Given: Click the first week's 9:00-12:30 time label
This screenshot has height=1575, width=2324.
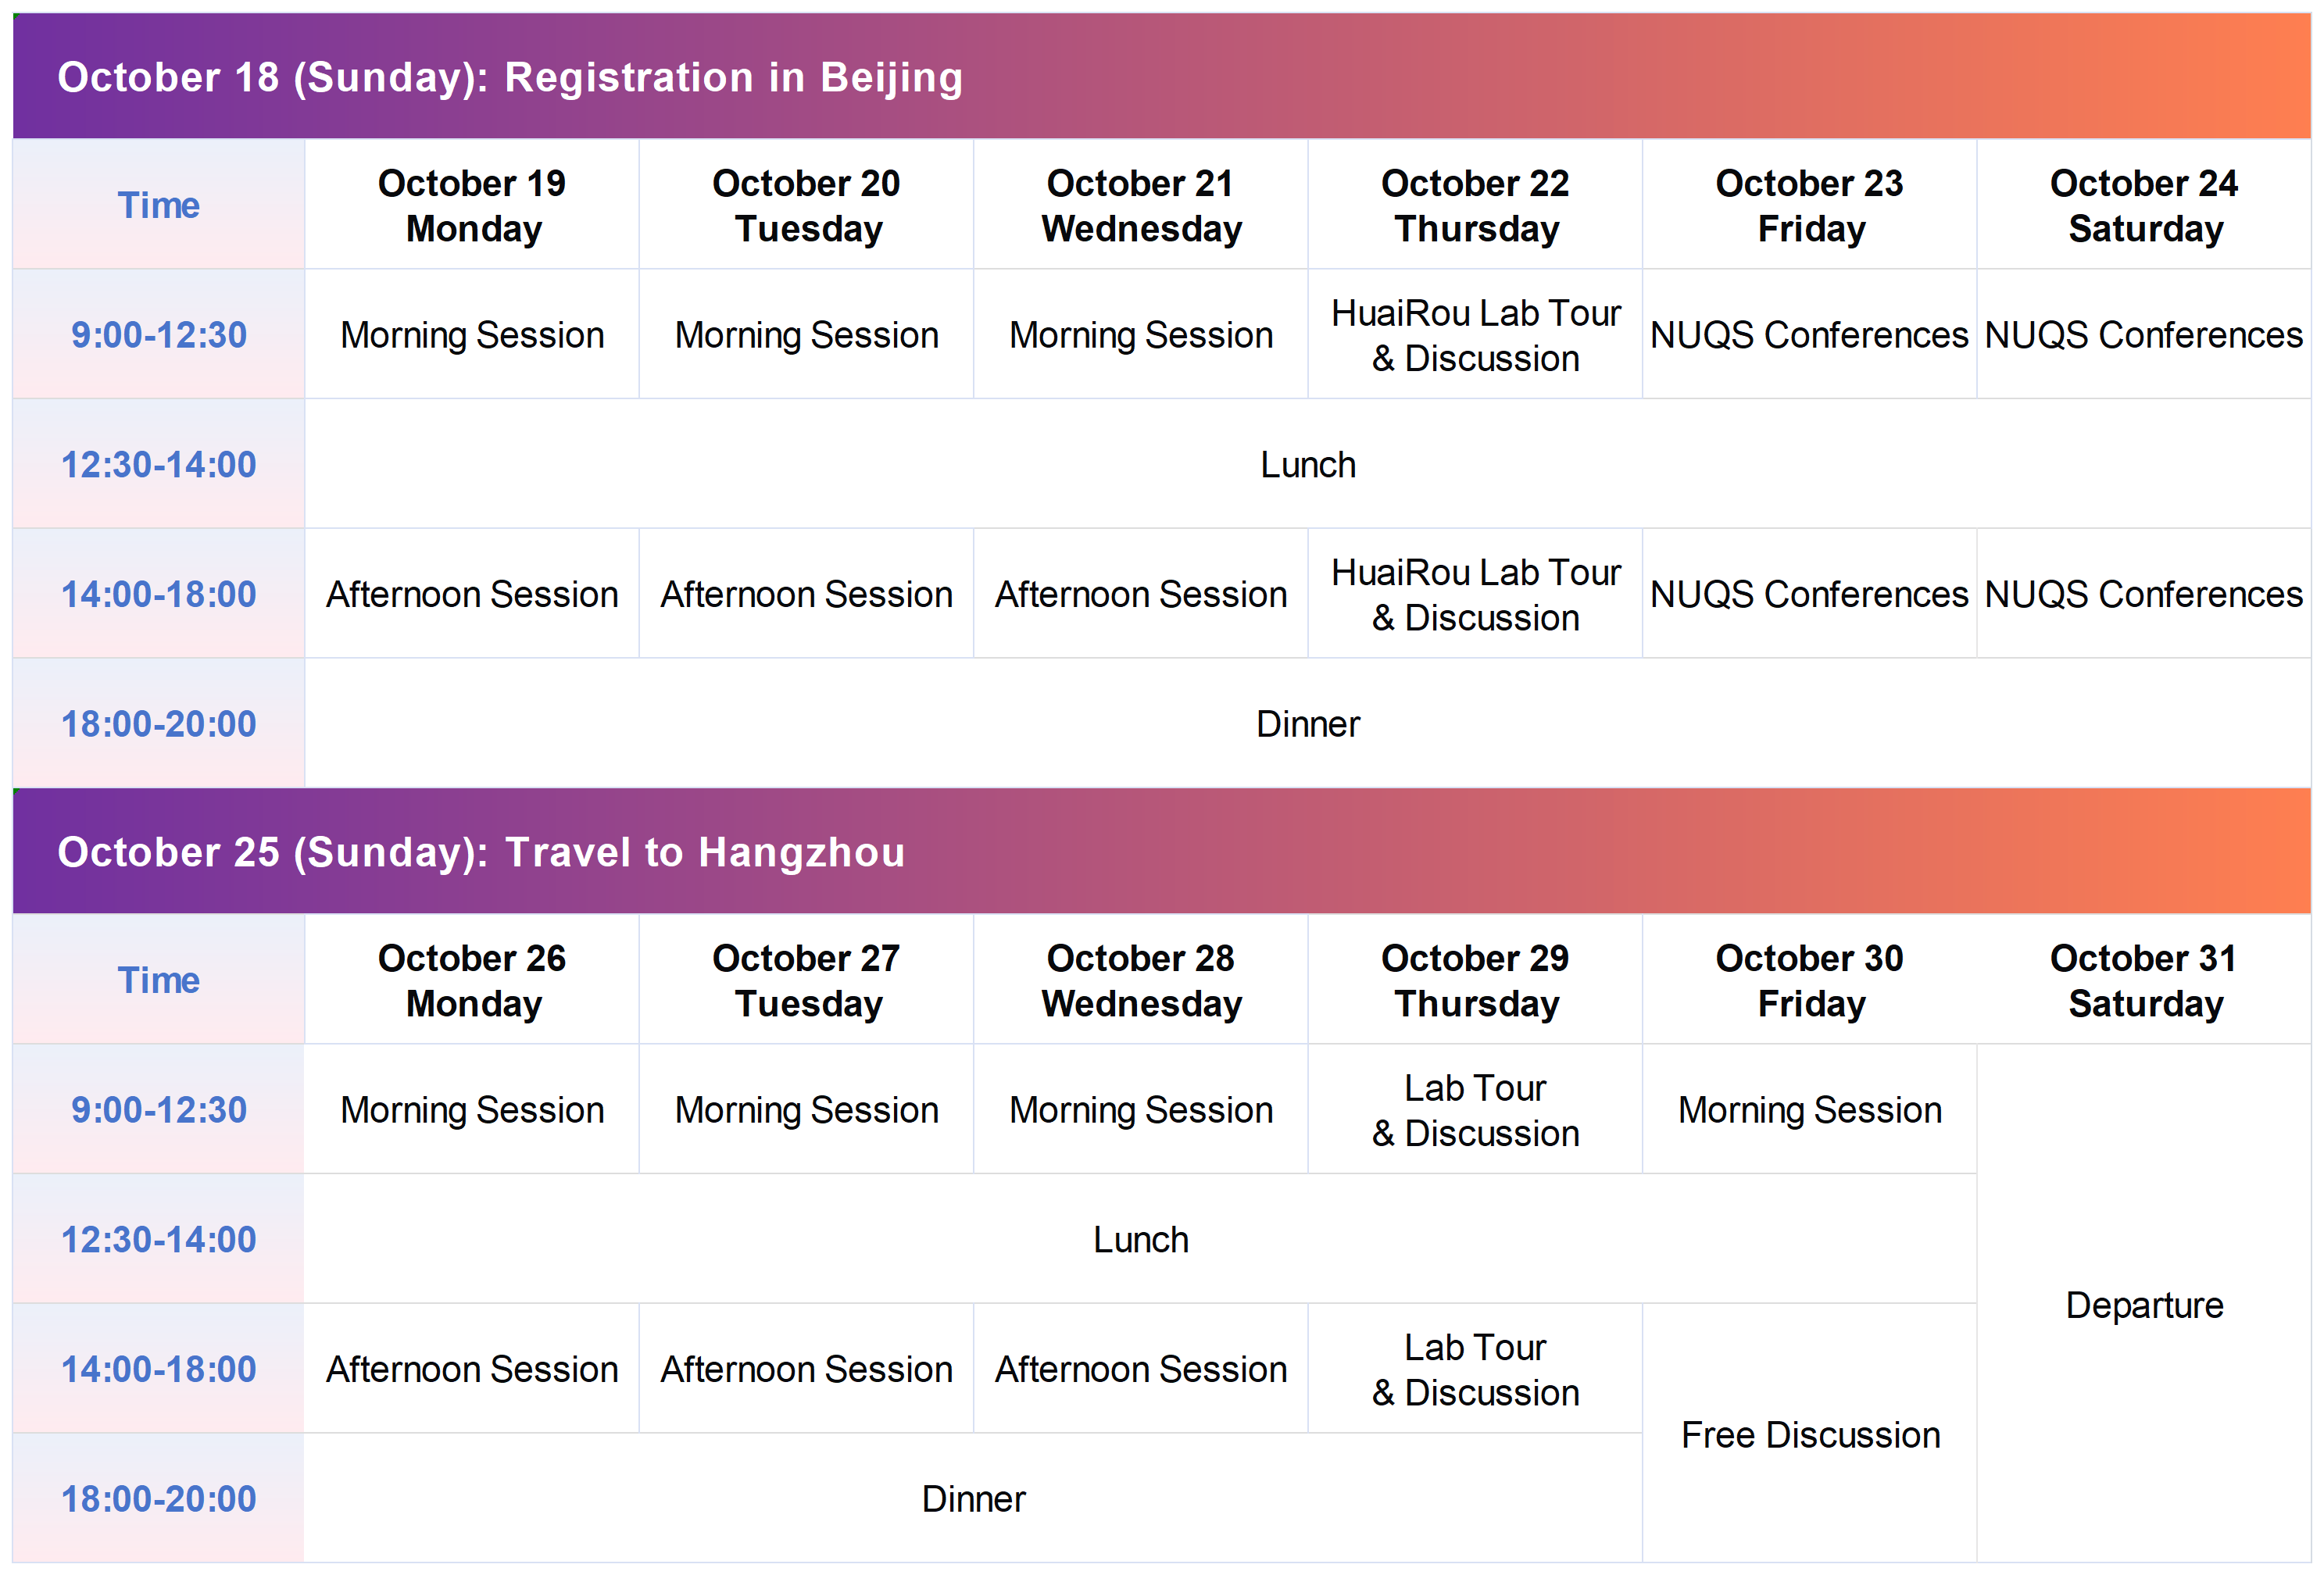Looking at the screenshot, I should [x=158, y=334].
